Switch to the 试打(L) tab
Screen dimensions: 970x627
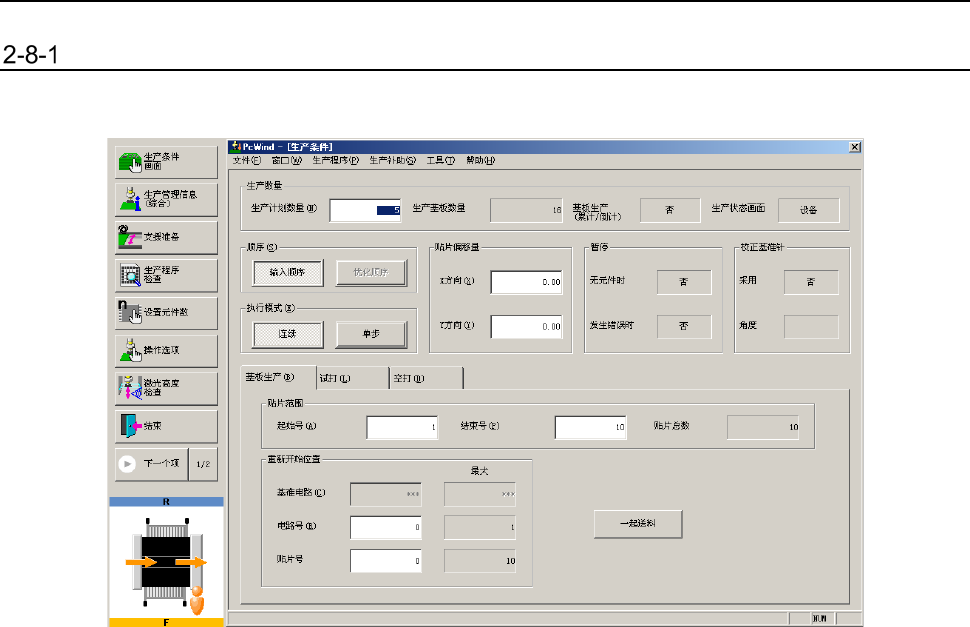pyautogui.click(x=353, y=378)
